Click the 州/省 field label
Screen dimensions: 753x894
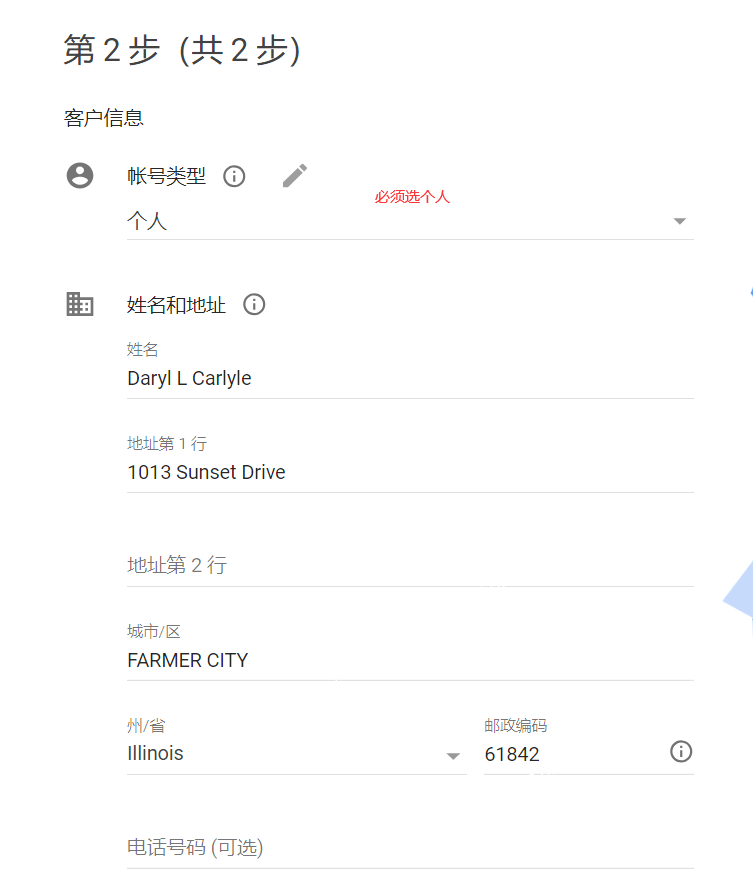[x=146, y=726]
